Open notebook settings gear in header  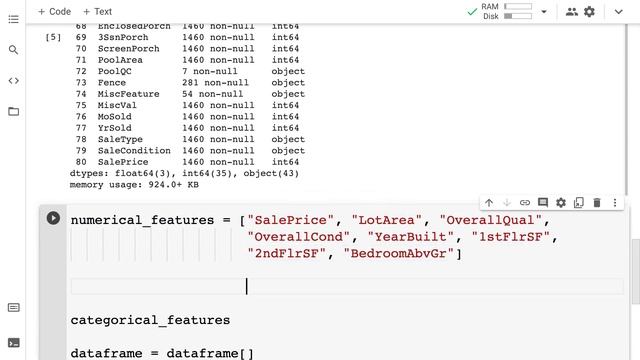[589, 12]
